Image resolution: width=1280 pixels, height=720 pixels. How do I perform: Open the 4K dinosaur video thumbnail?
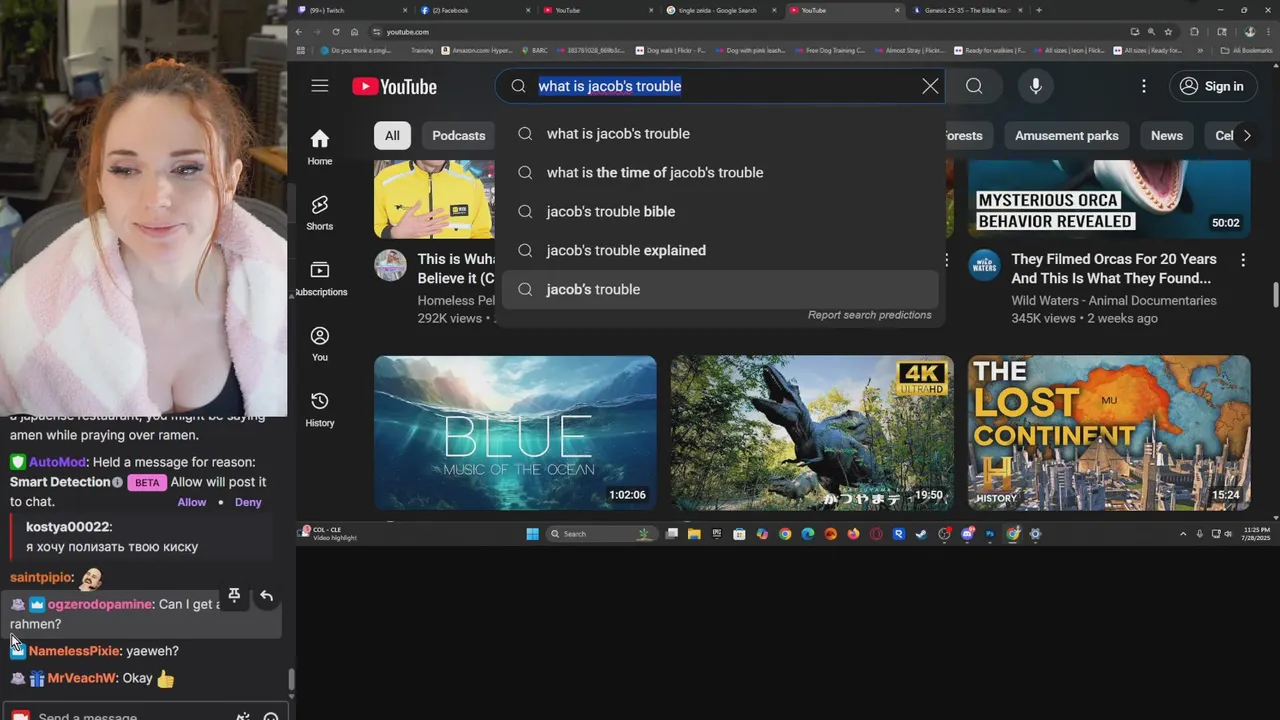812,433
